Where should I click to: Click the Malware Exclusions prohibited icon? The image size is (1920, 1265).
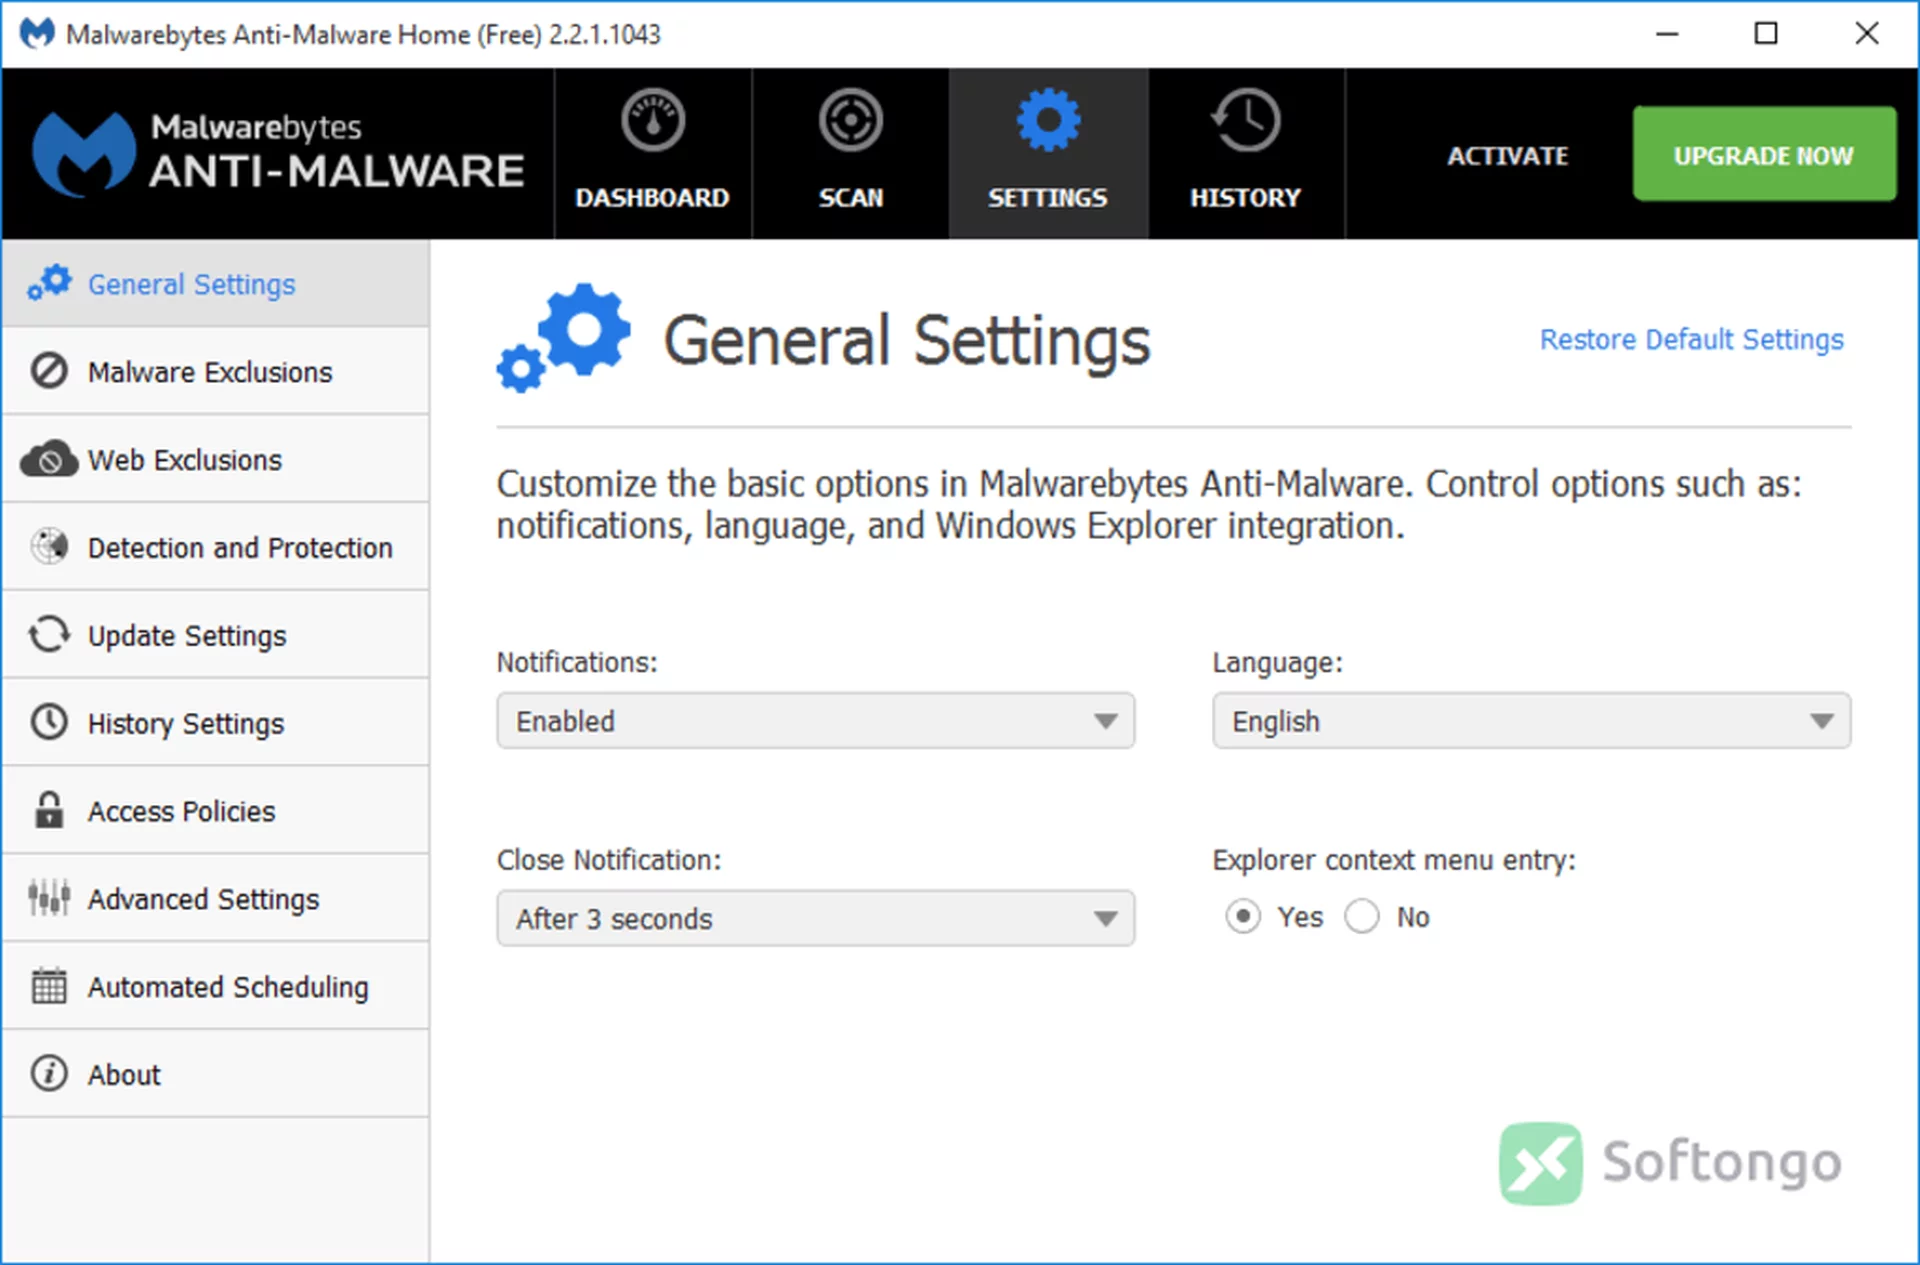point(49,371)
